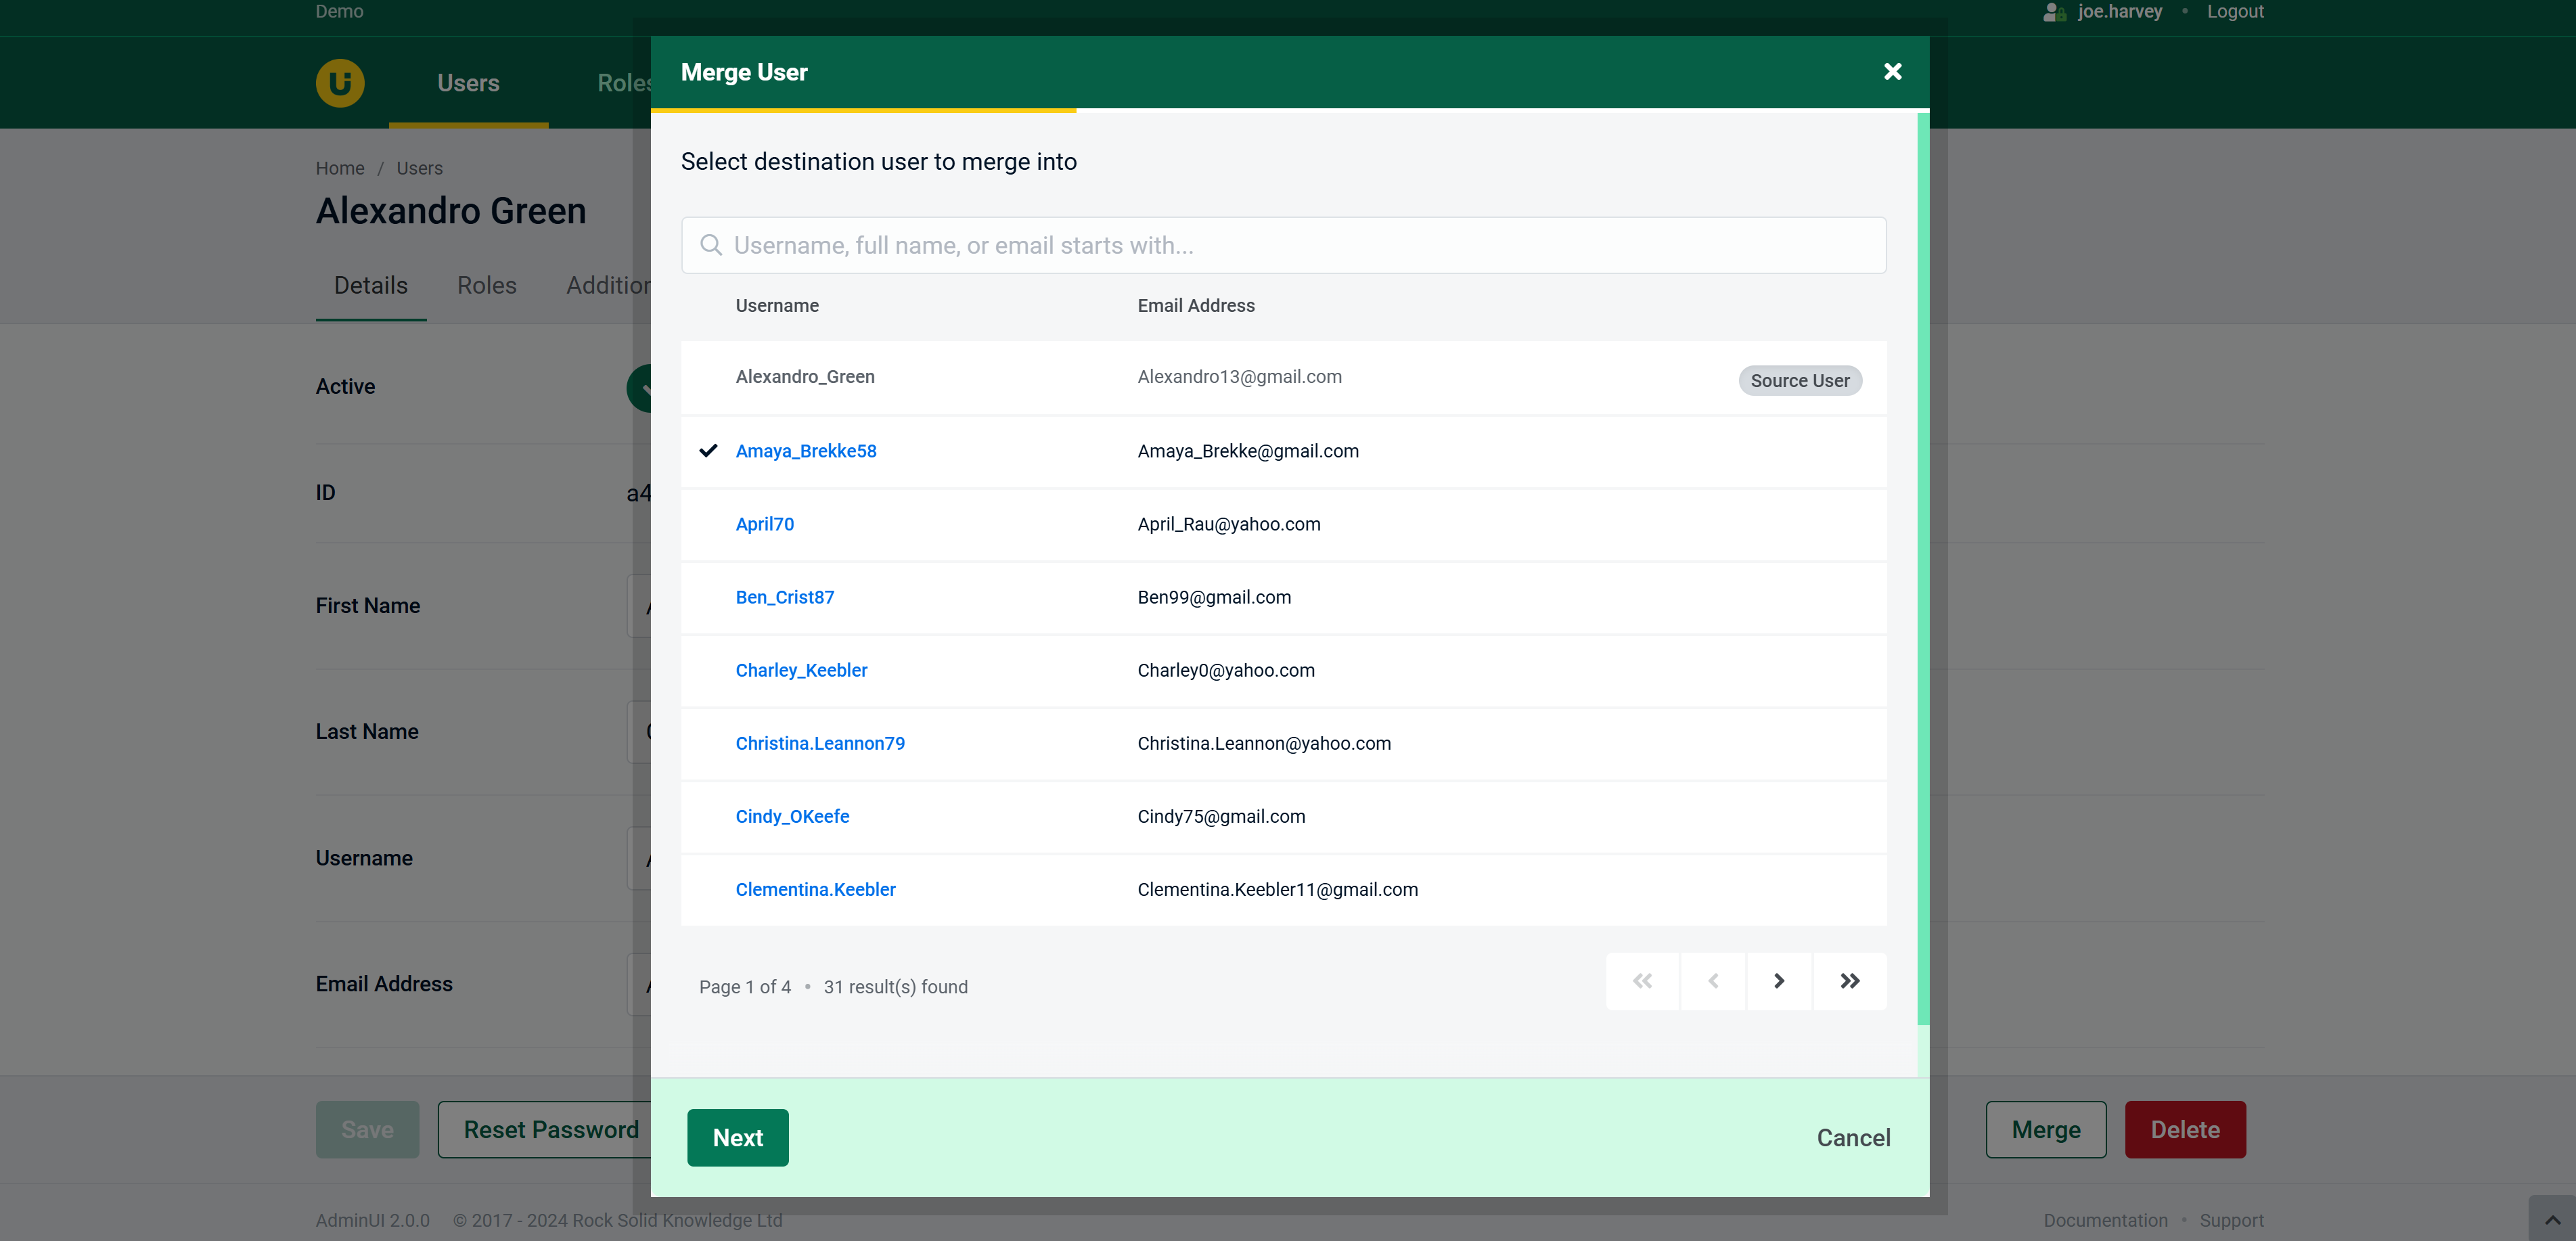Click the Email Address column header
The width and height of the screenshot is (2576, 1241).
tap(1196, 306)
